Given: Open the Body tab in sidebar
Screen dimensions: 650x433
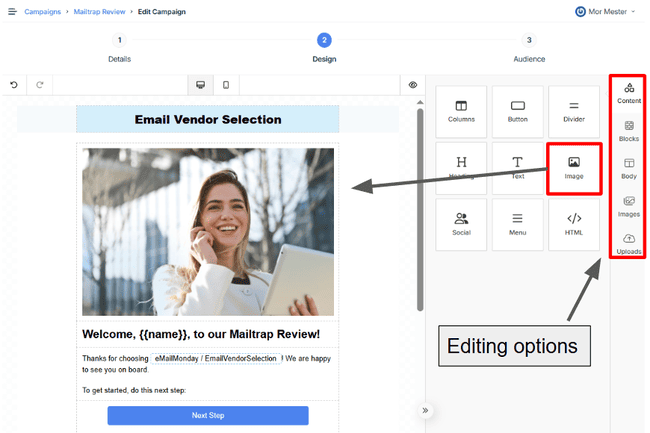Looking at the screenshot, I should (x=629, y=169).
